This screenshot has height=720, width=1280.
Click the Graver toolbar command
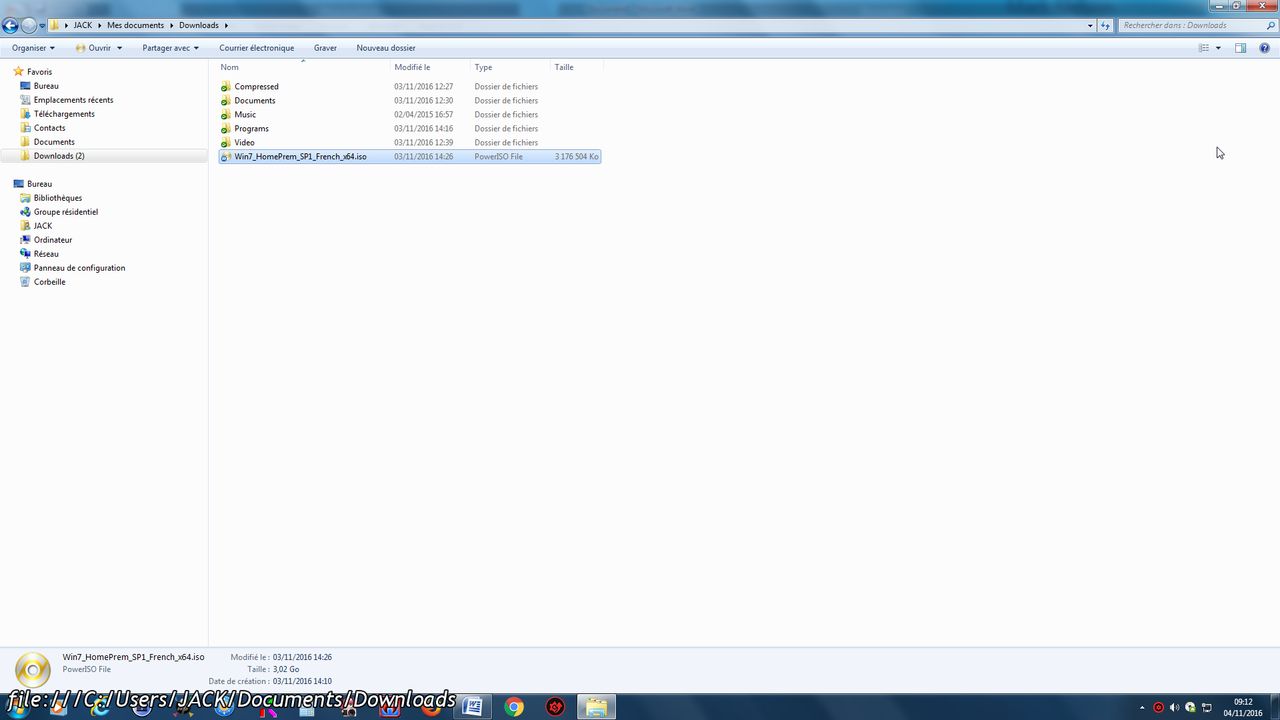pyautogui.click(x=325, y=47)
